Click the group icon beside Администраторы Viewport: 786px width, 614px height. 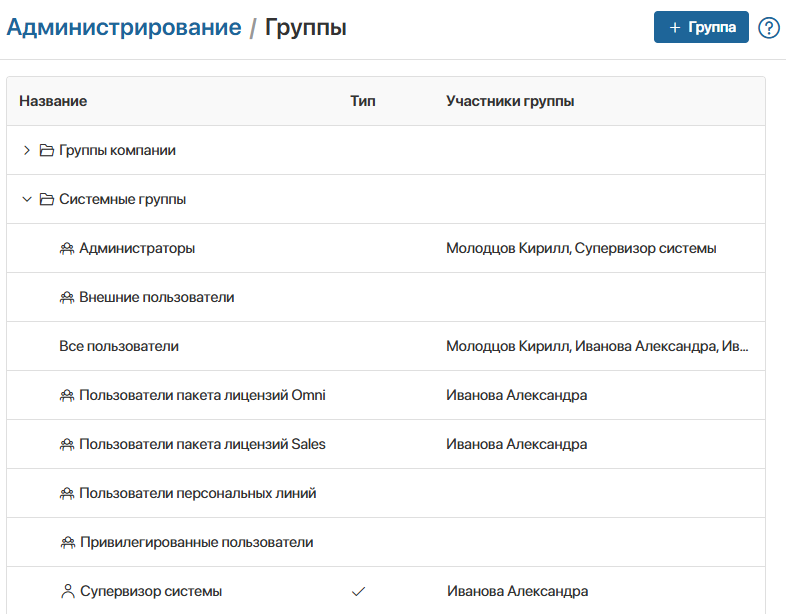(x=67, y=249)
